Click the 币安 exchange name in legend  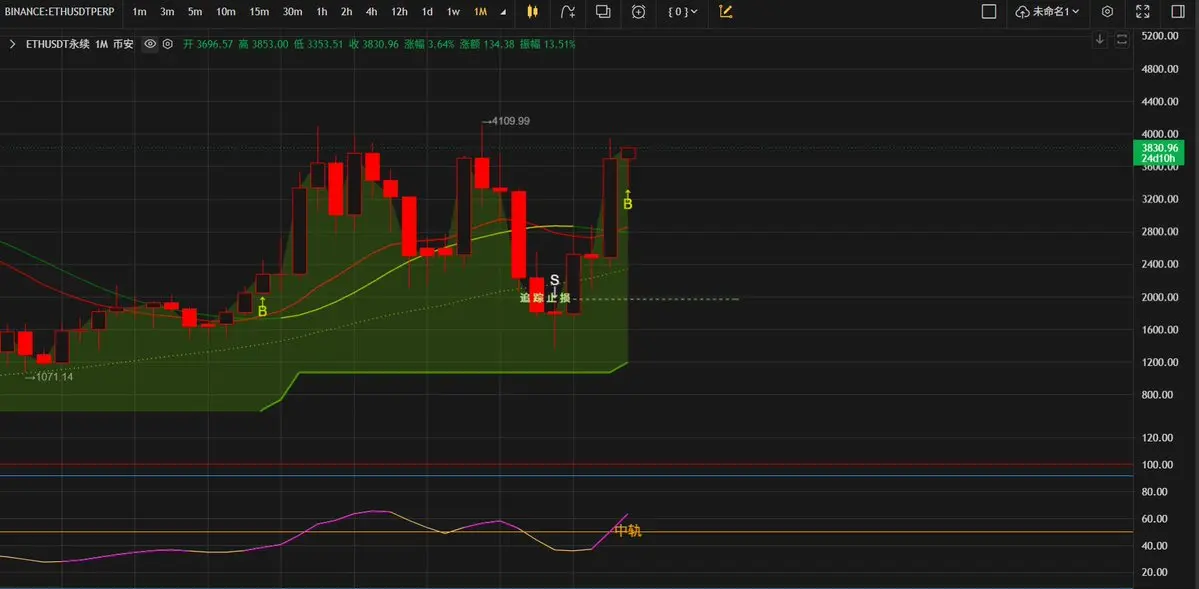click(x=123, y=44)
